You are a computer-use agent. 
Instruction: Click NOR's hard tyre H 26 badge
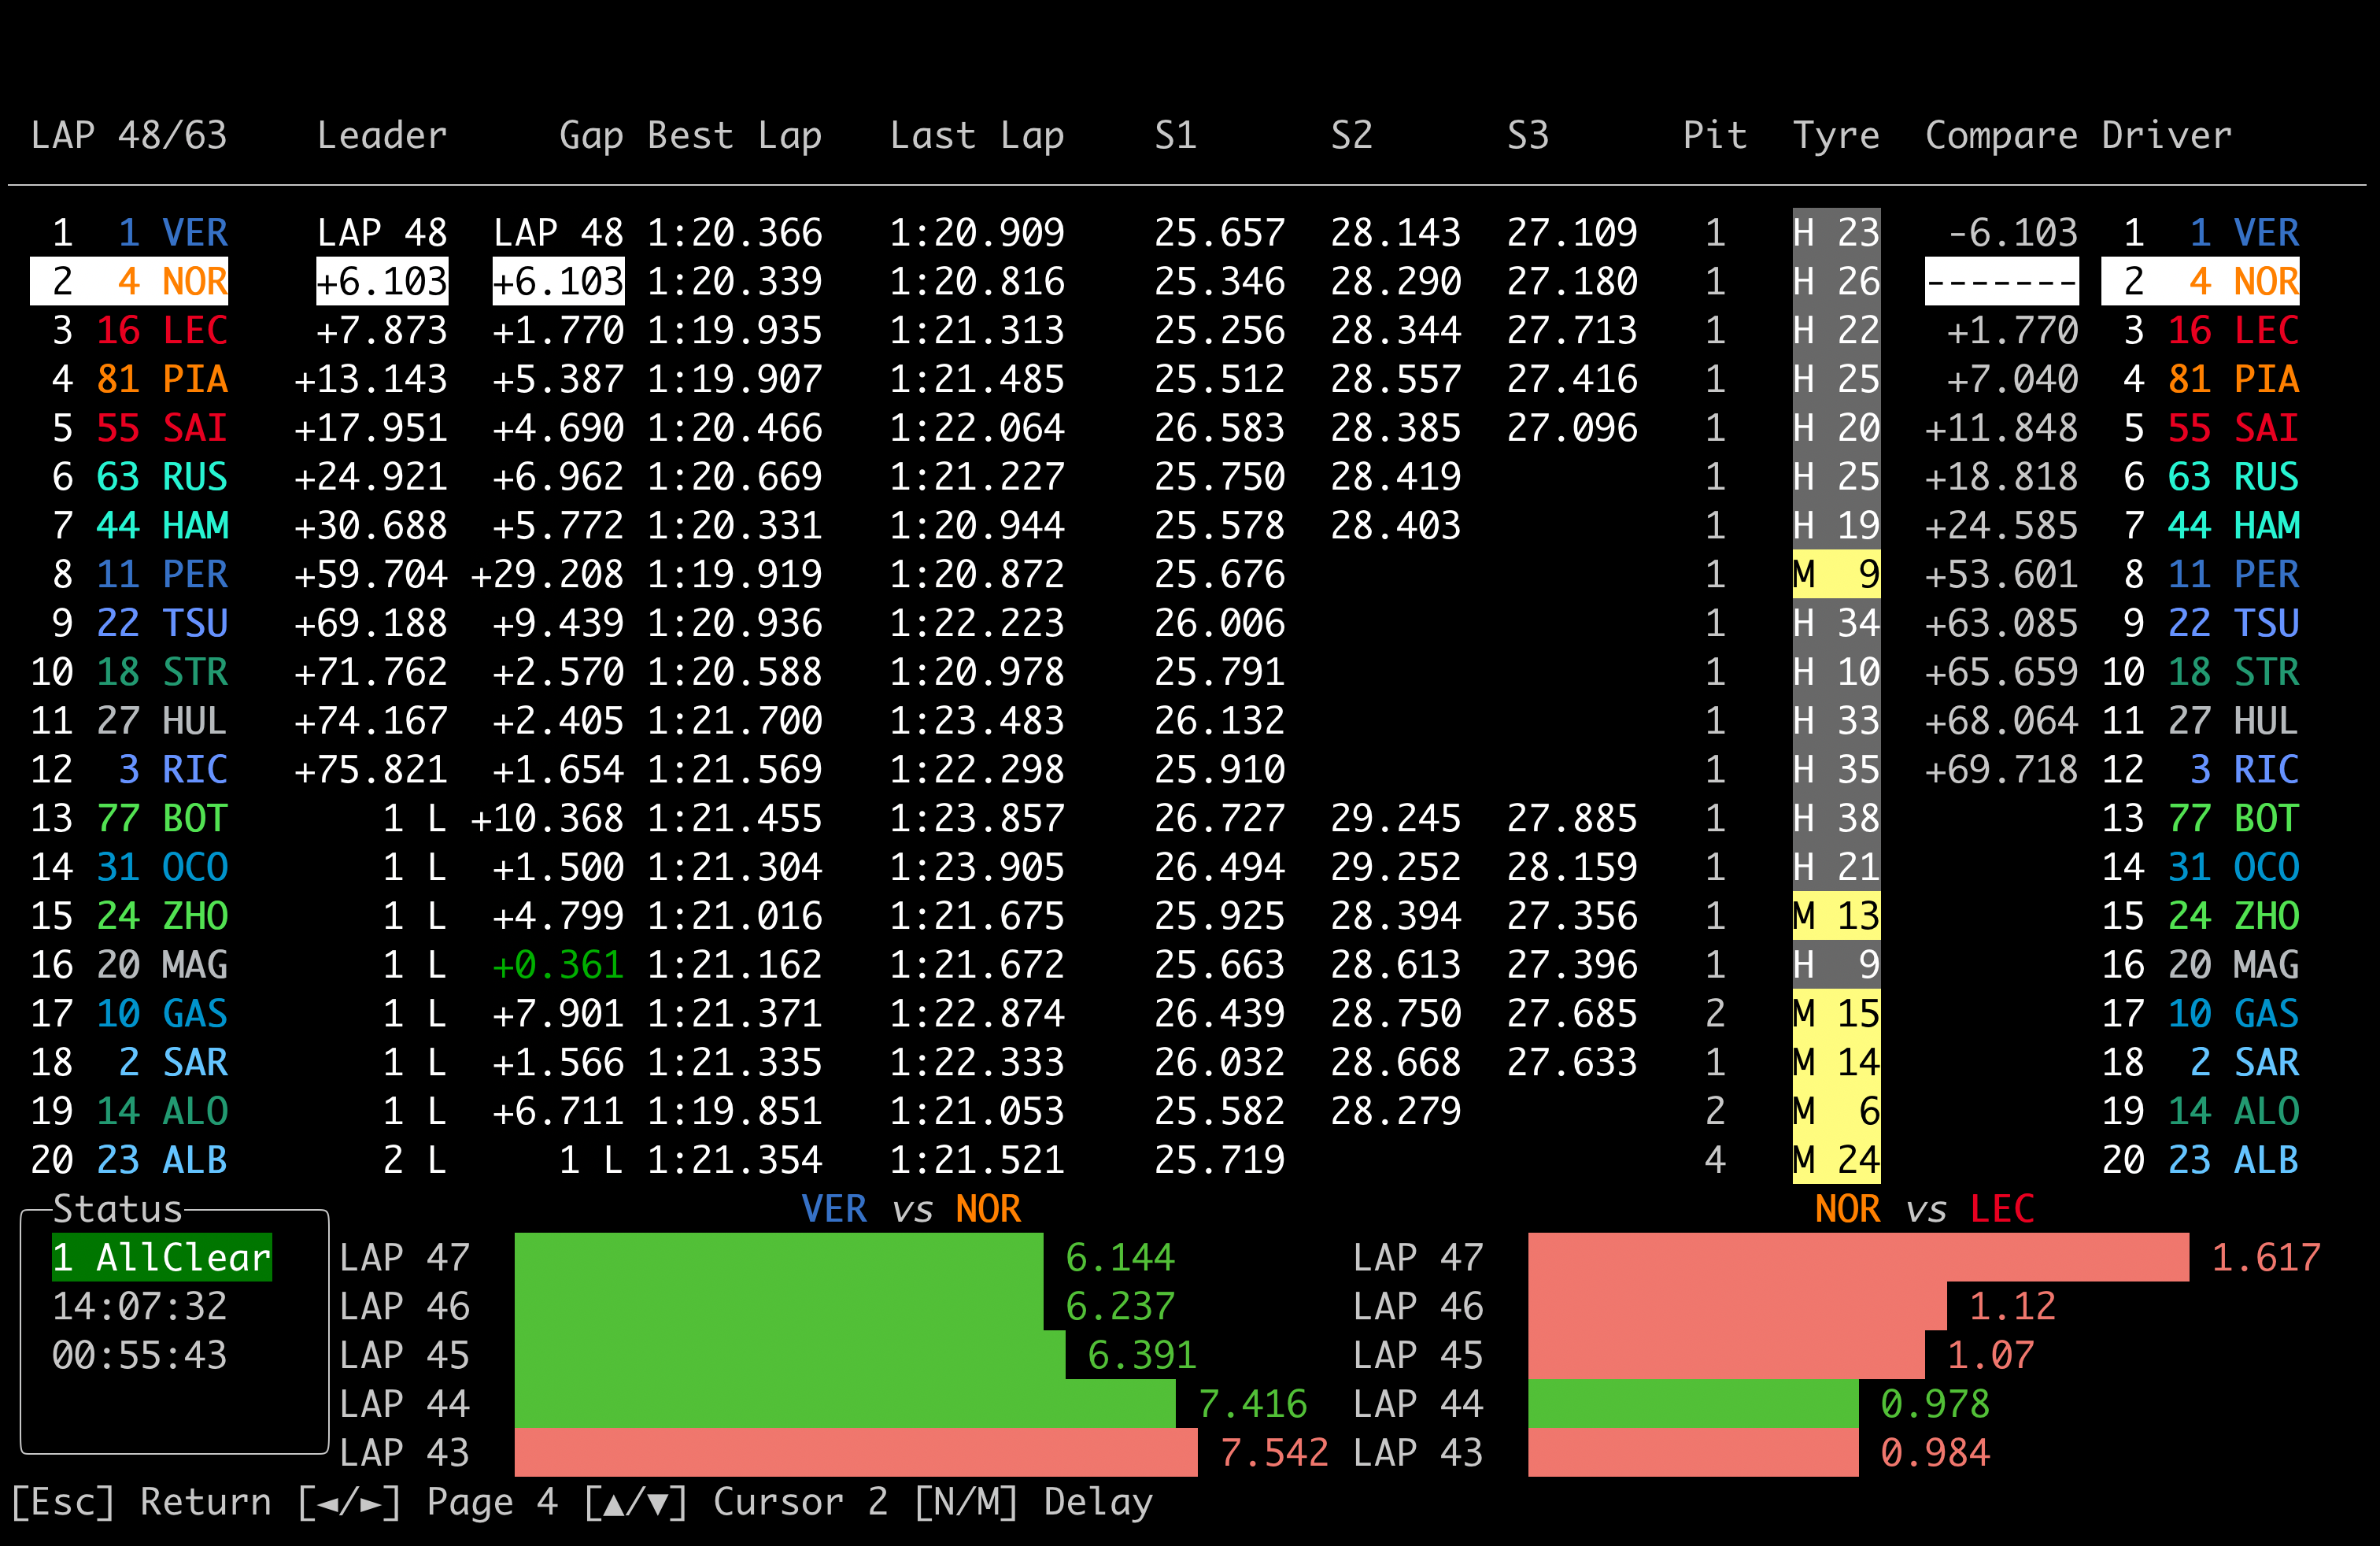1835,282
